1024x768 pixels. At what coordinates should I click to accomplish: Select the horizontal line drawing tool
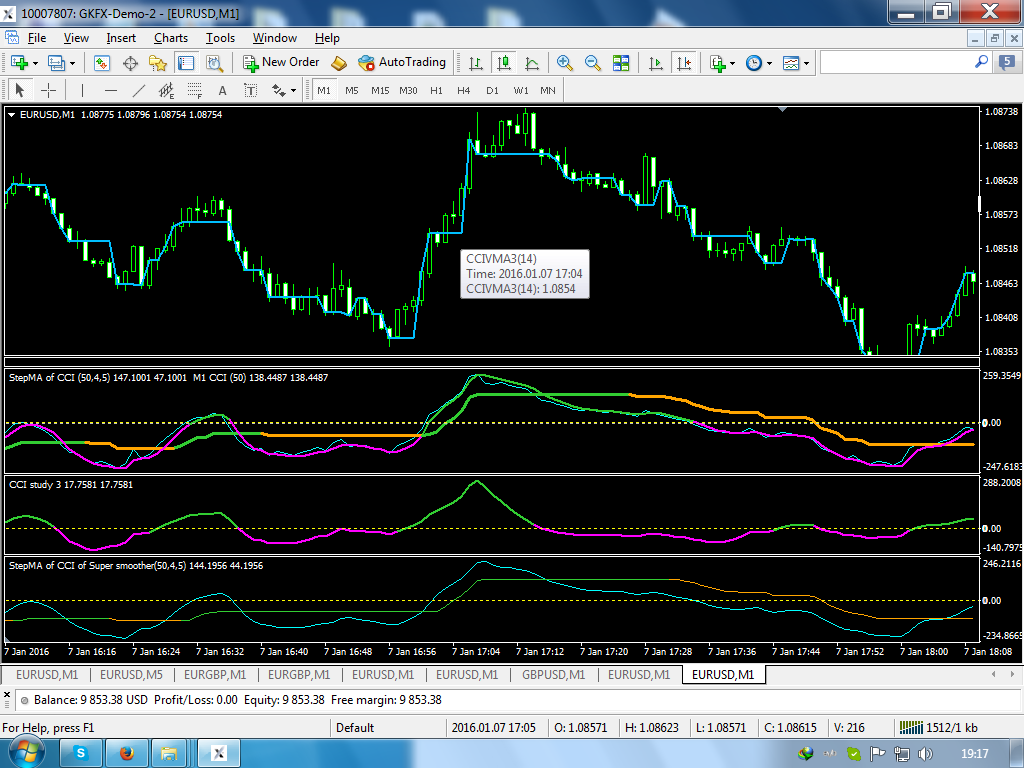tap(111, 91)
